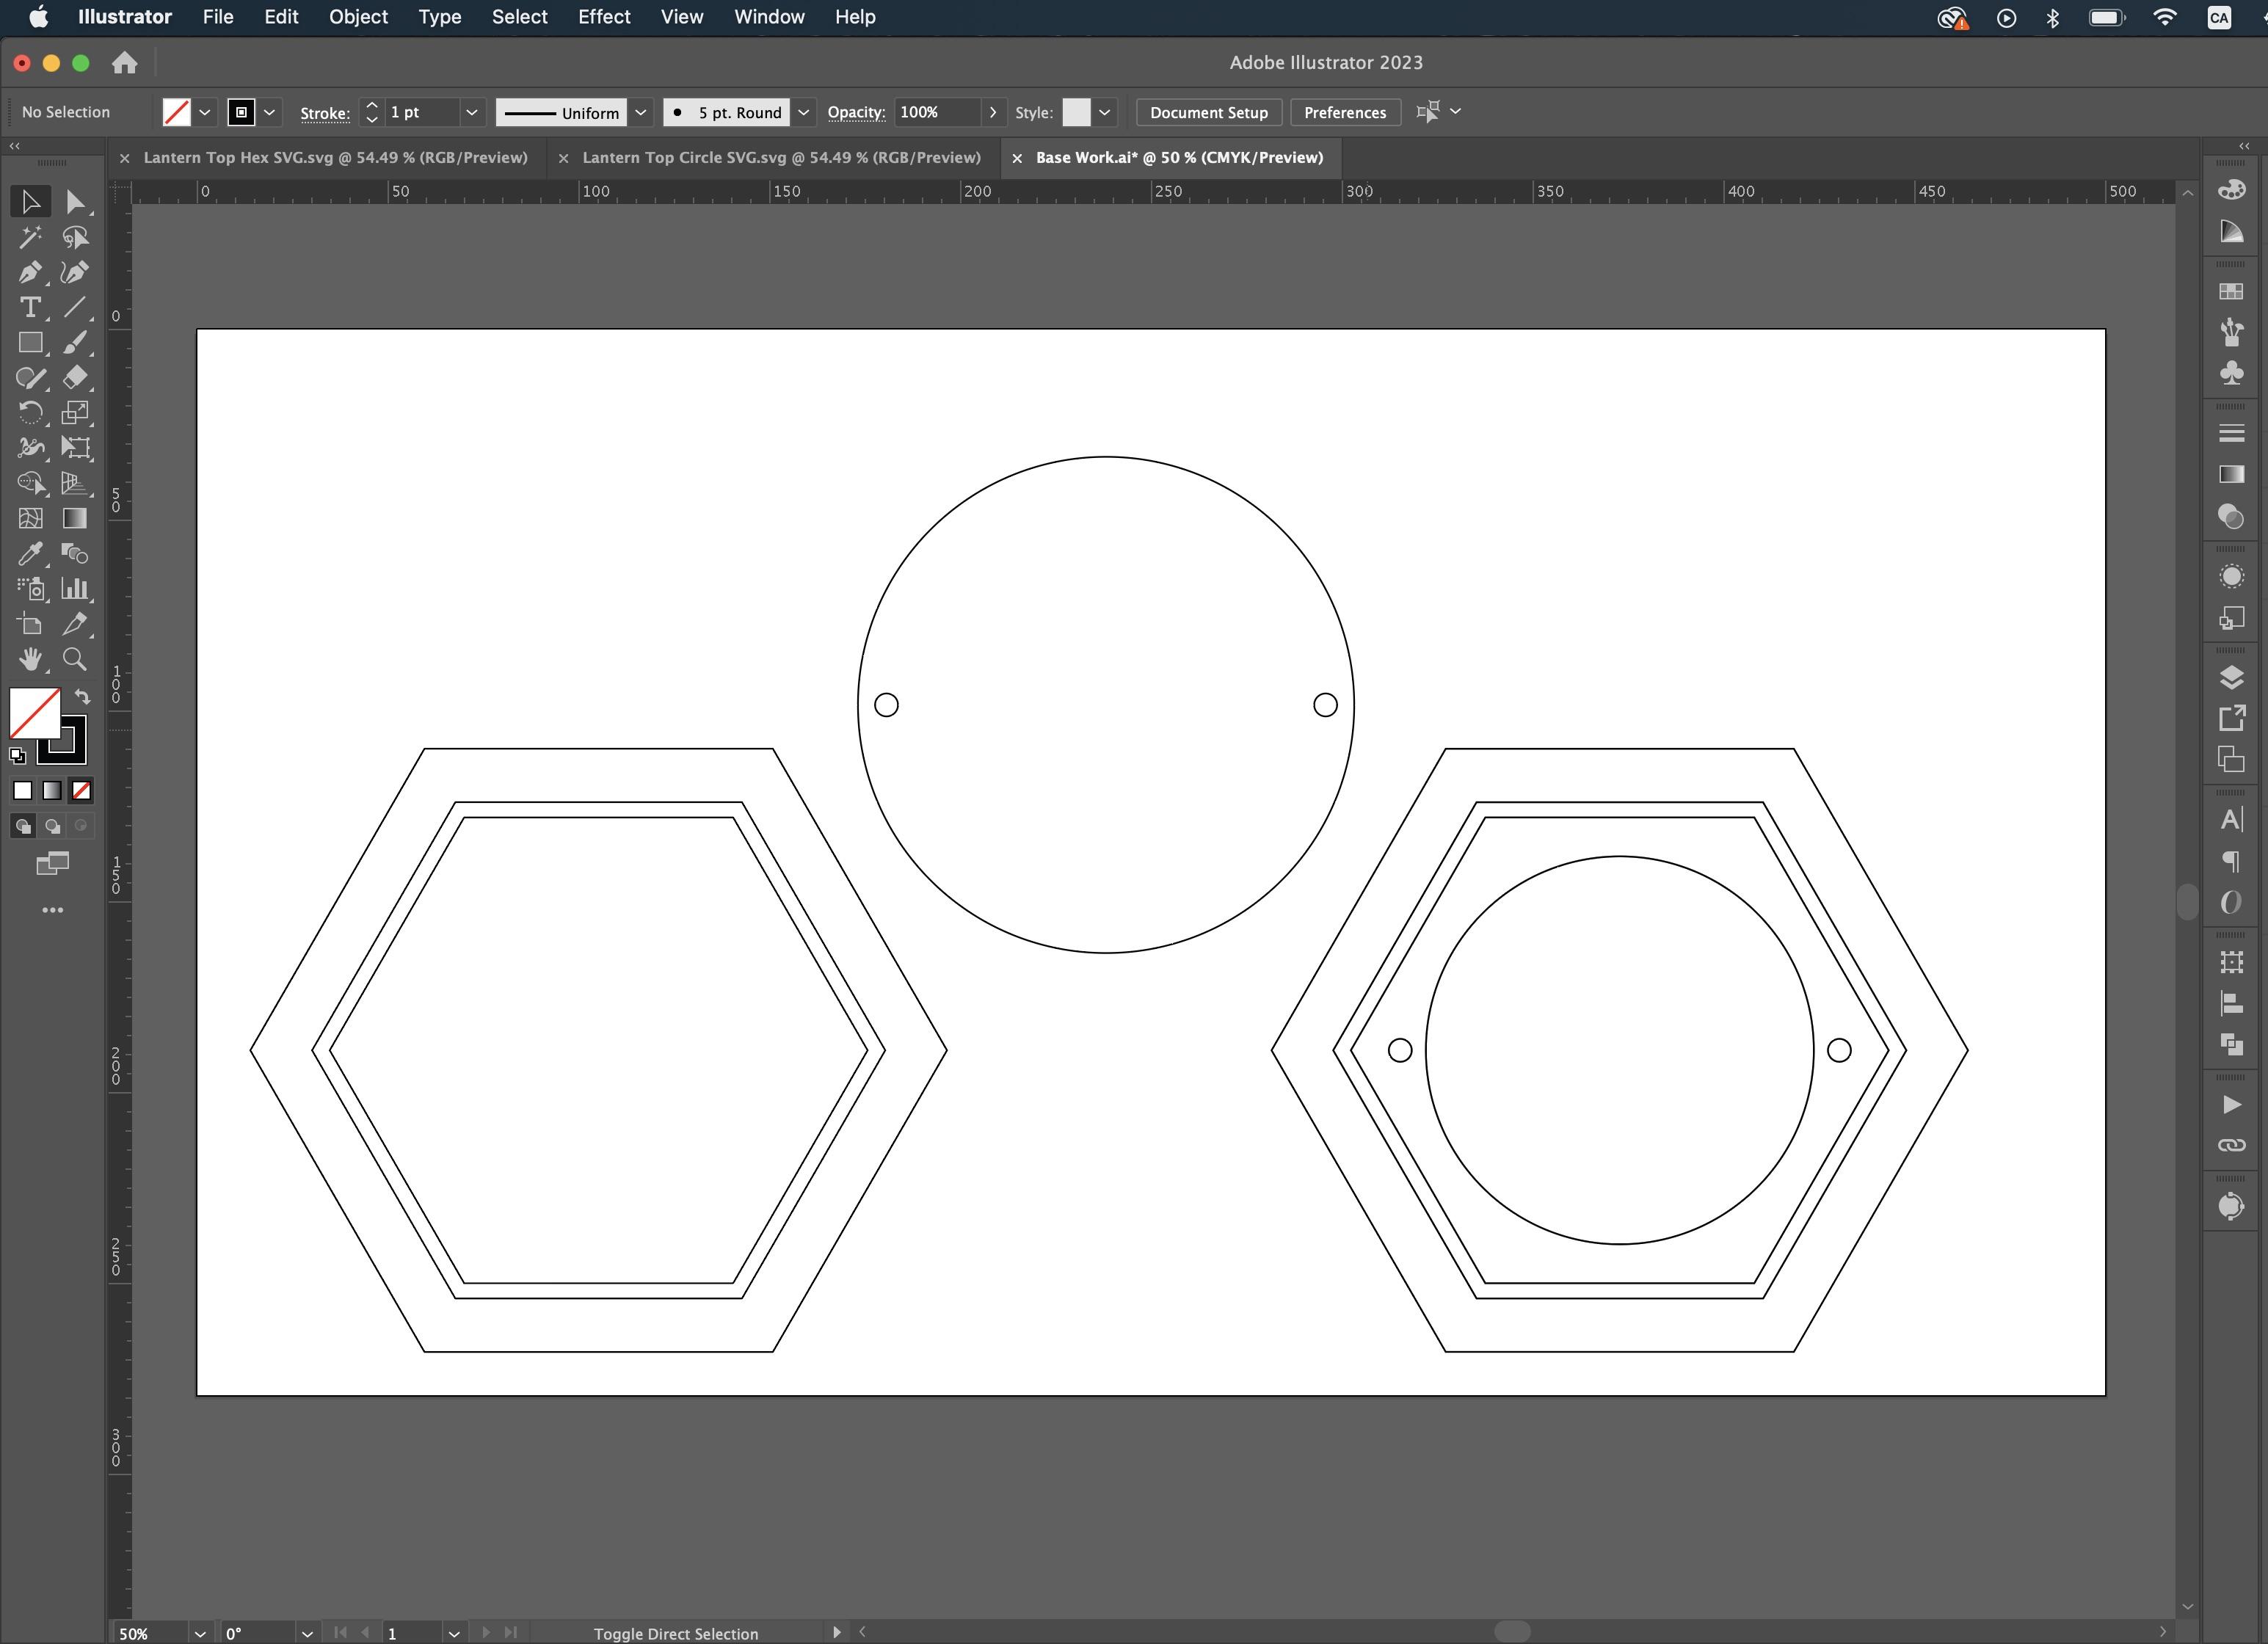Enable Draw Behind mode

click(x=53, y=826)
